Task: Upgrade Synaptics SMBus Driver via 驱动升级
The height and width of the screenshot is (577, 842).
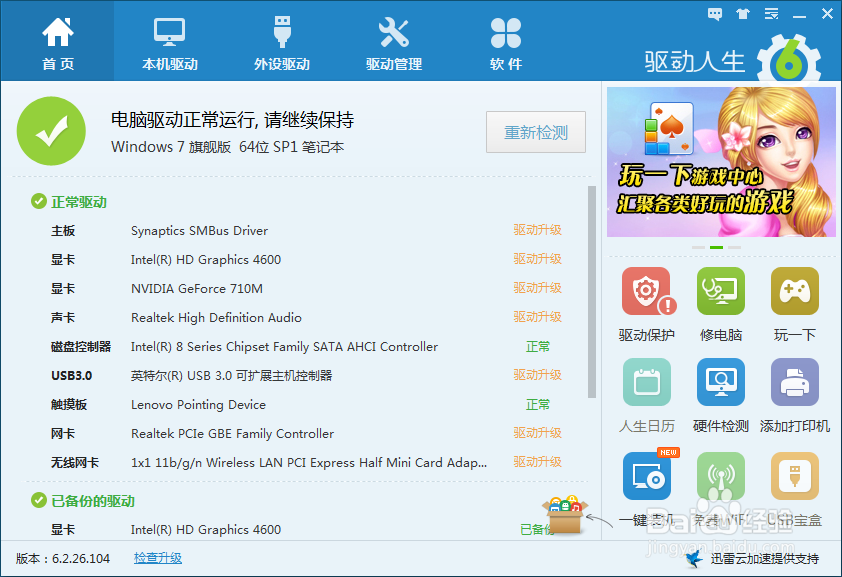Action: click(x=538, y=230)
